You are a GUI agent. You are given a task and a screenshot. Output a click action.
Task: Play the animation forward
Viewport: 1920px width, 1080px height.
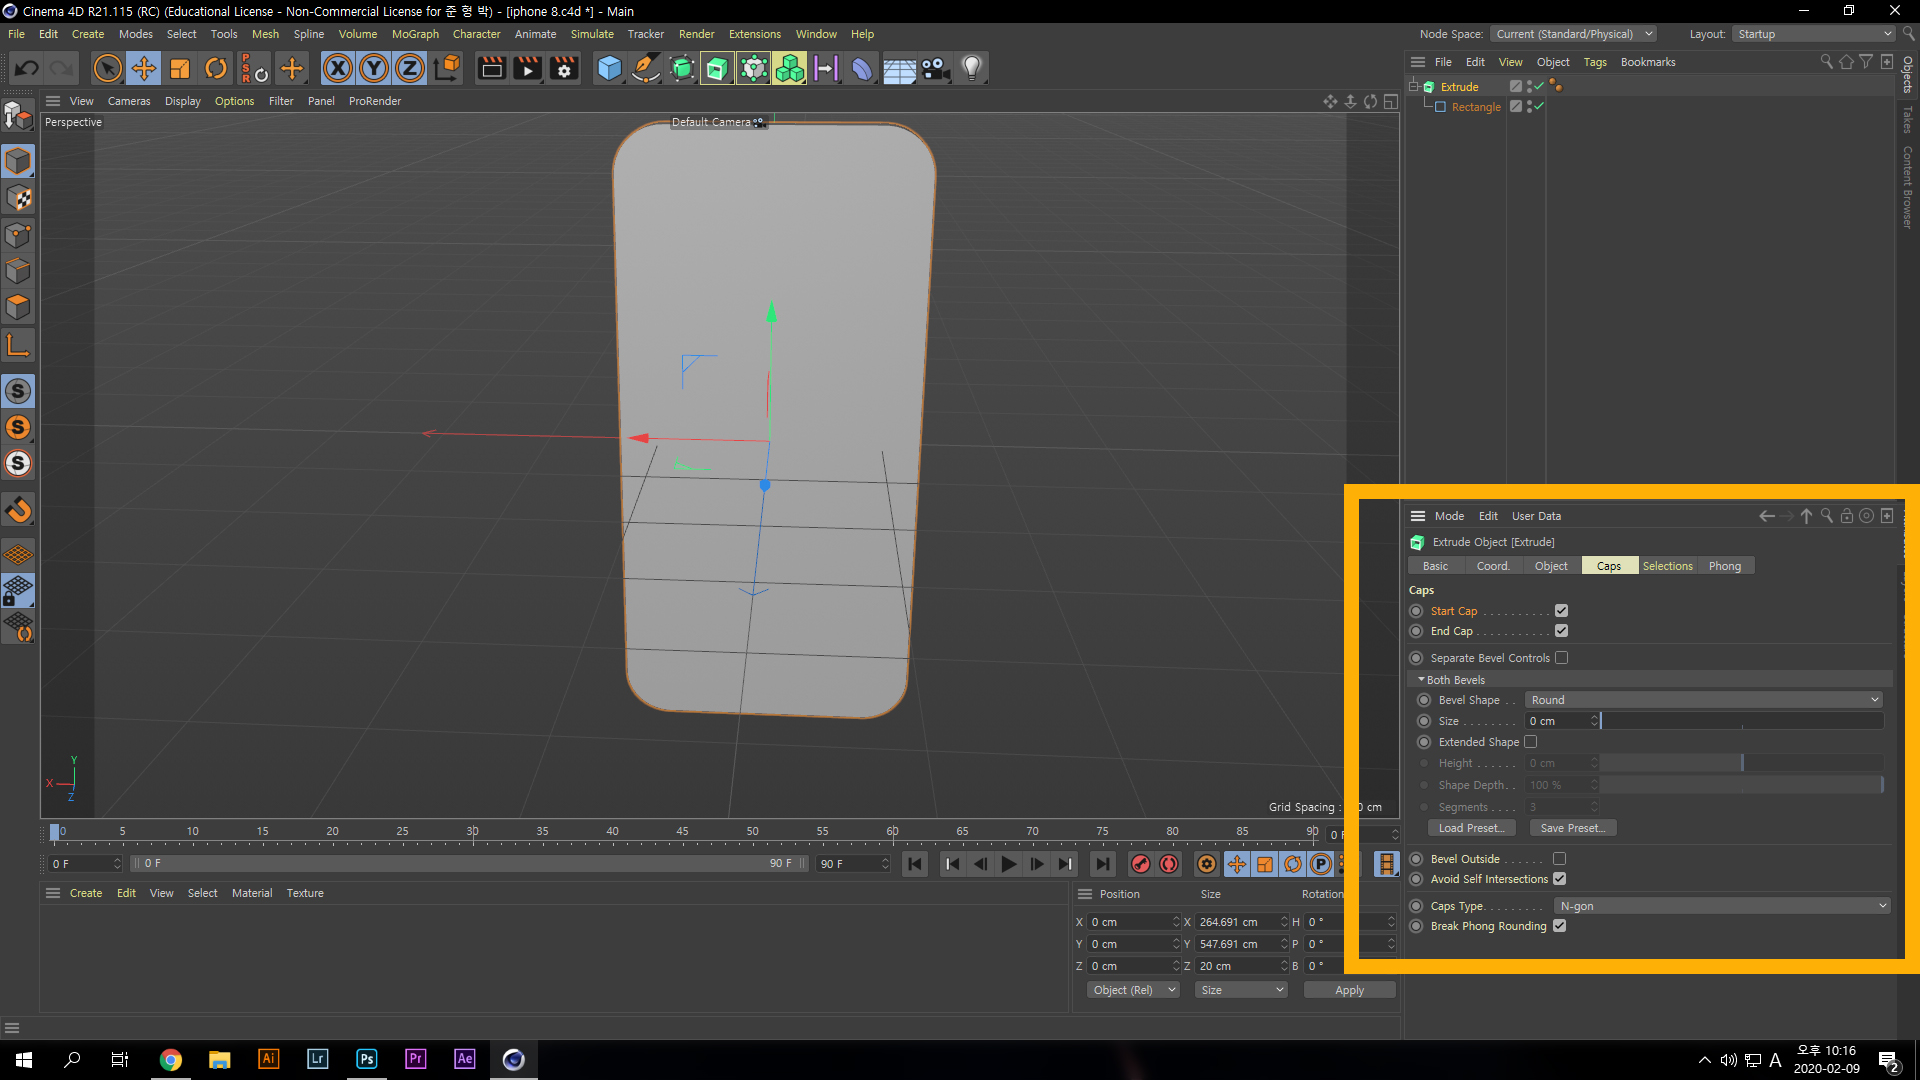[x=1009, y=864]
